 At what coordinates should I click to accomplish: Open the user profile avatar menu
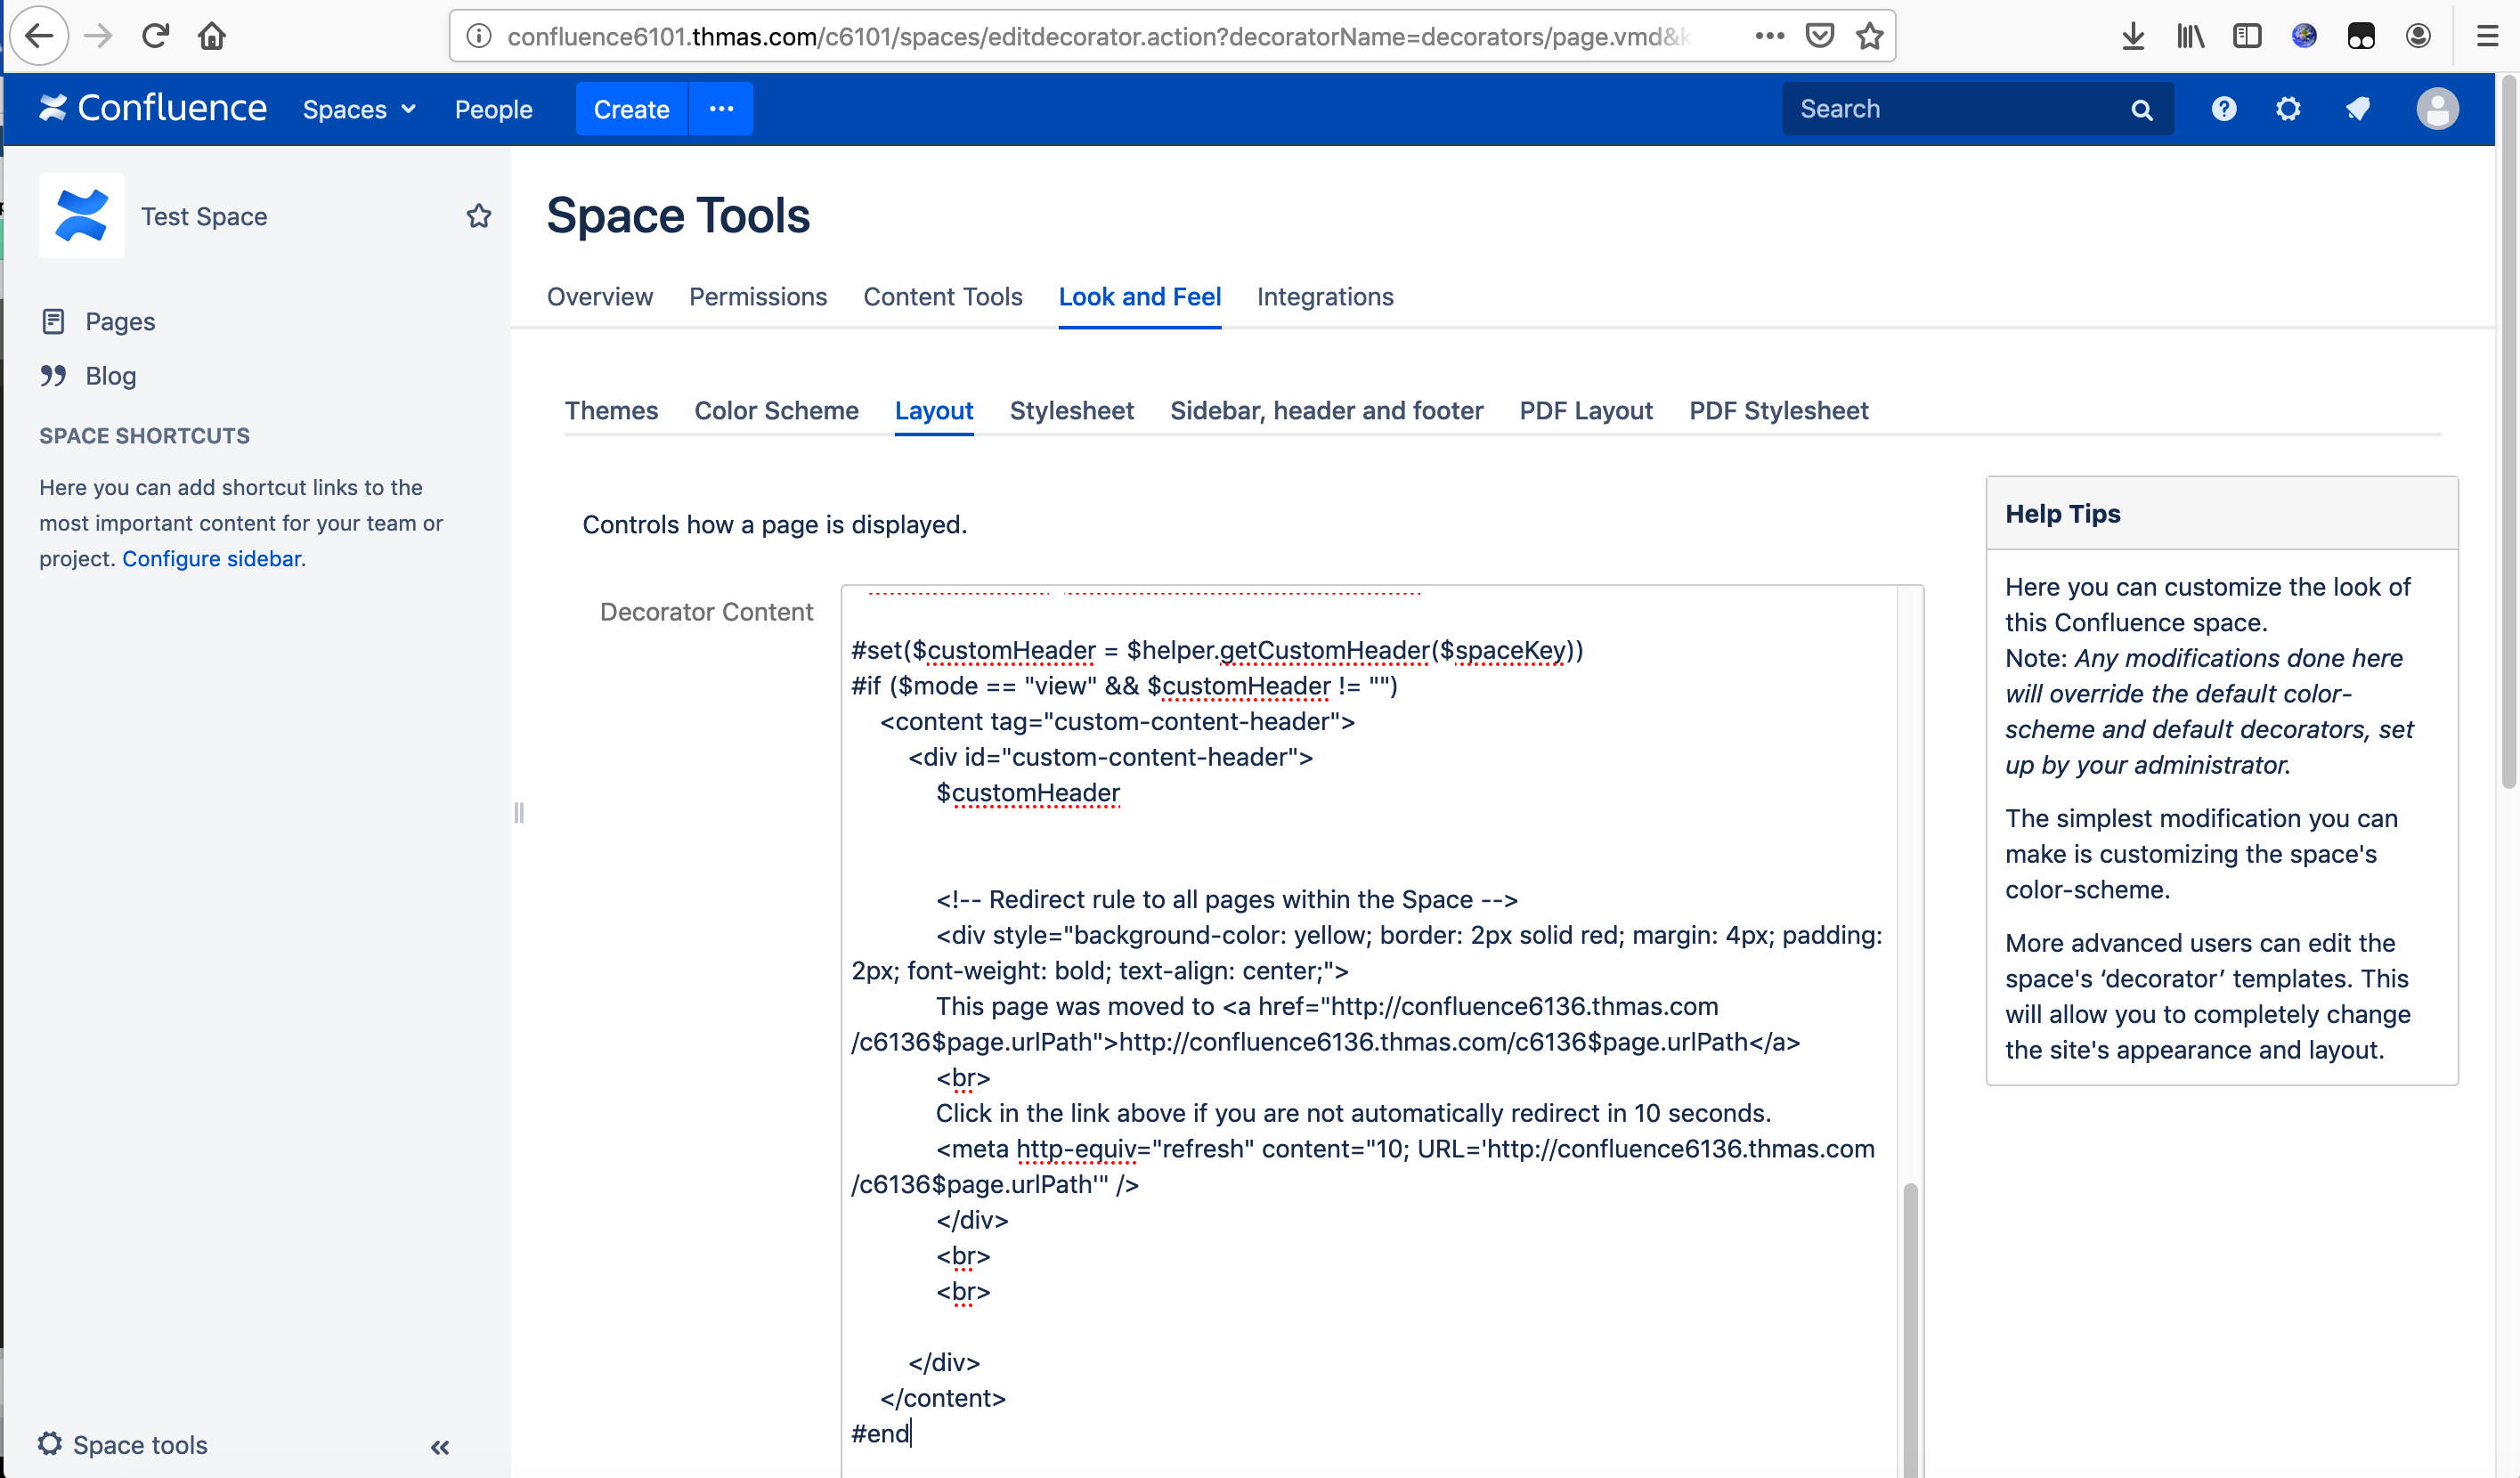tap(2437, 109)
